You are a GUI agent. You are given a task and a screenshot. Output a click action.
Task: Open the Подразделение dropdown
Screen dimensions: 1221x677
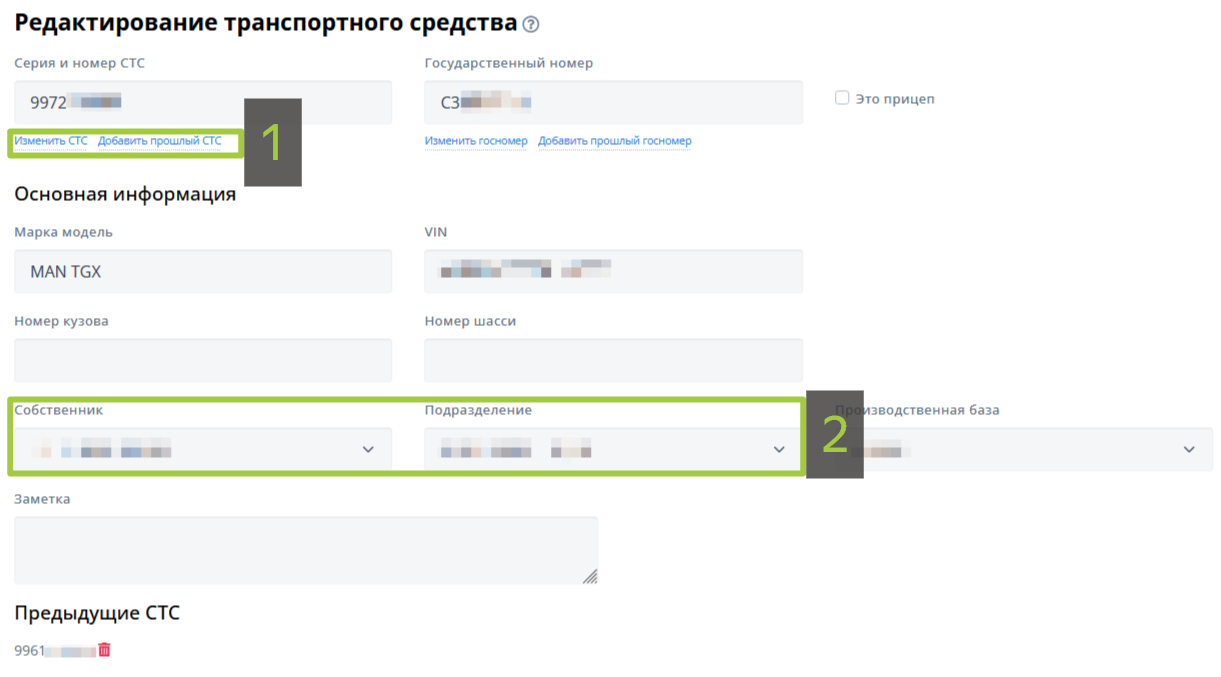pos(779,450)
